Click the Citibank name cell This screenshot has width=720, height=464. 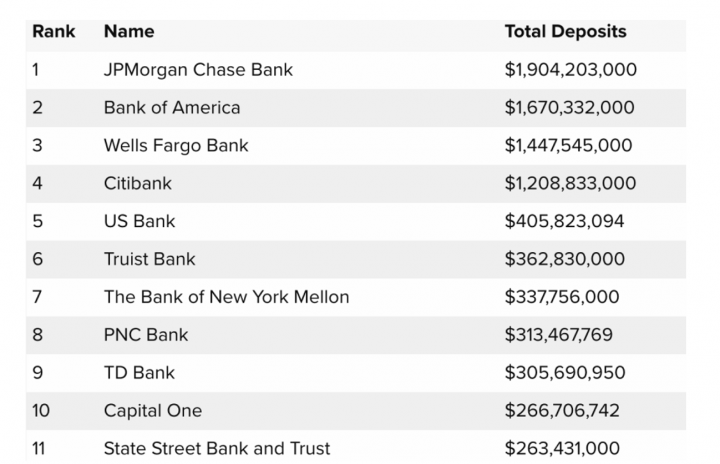click(136, 183)
